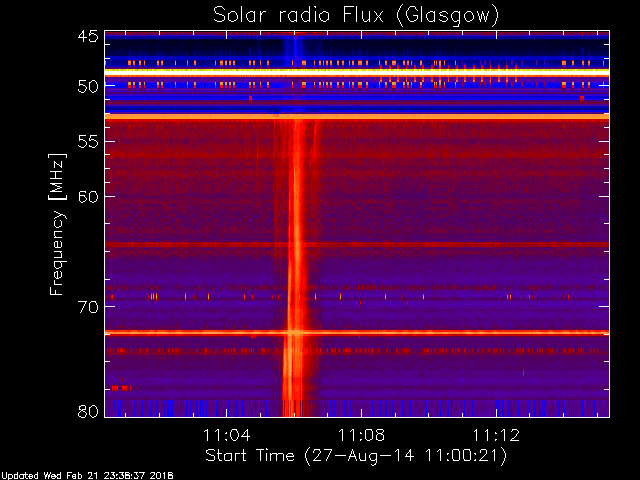
Task: Click the 11:08 time tick label
Action: point(361,435)
